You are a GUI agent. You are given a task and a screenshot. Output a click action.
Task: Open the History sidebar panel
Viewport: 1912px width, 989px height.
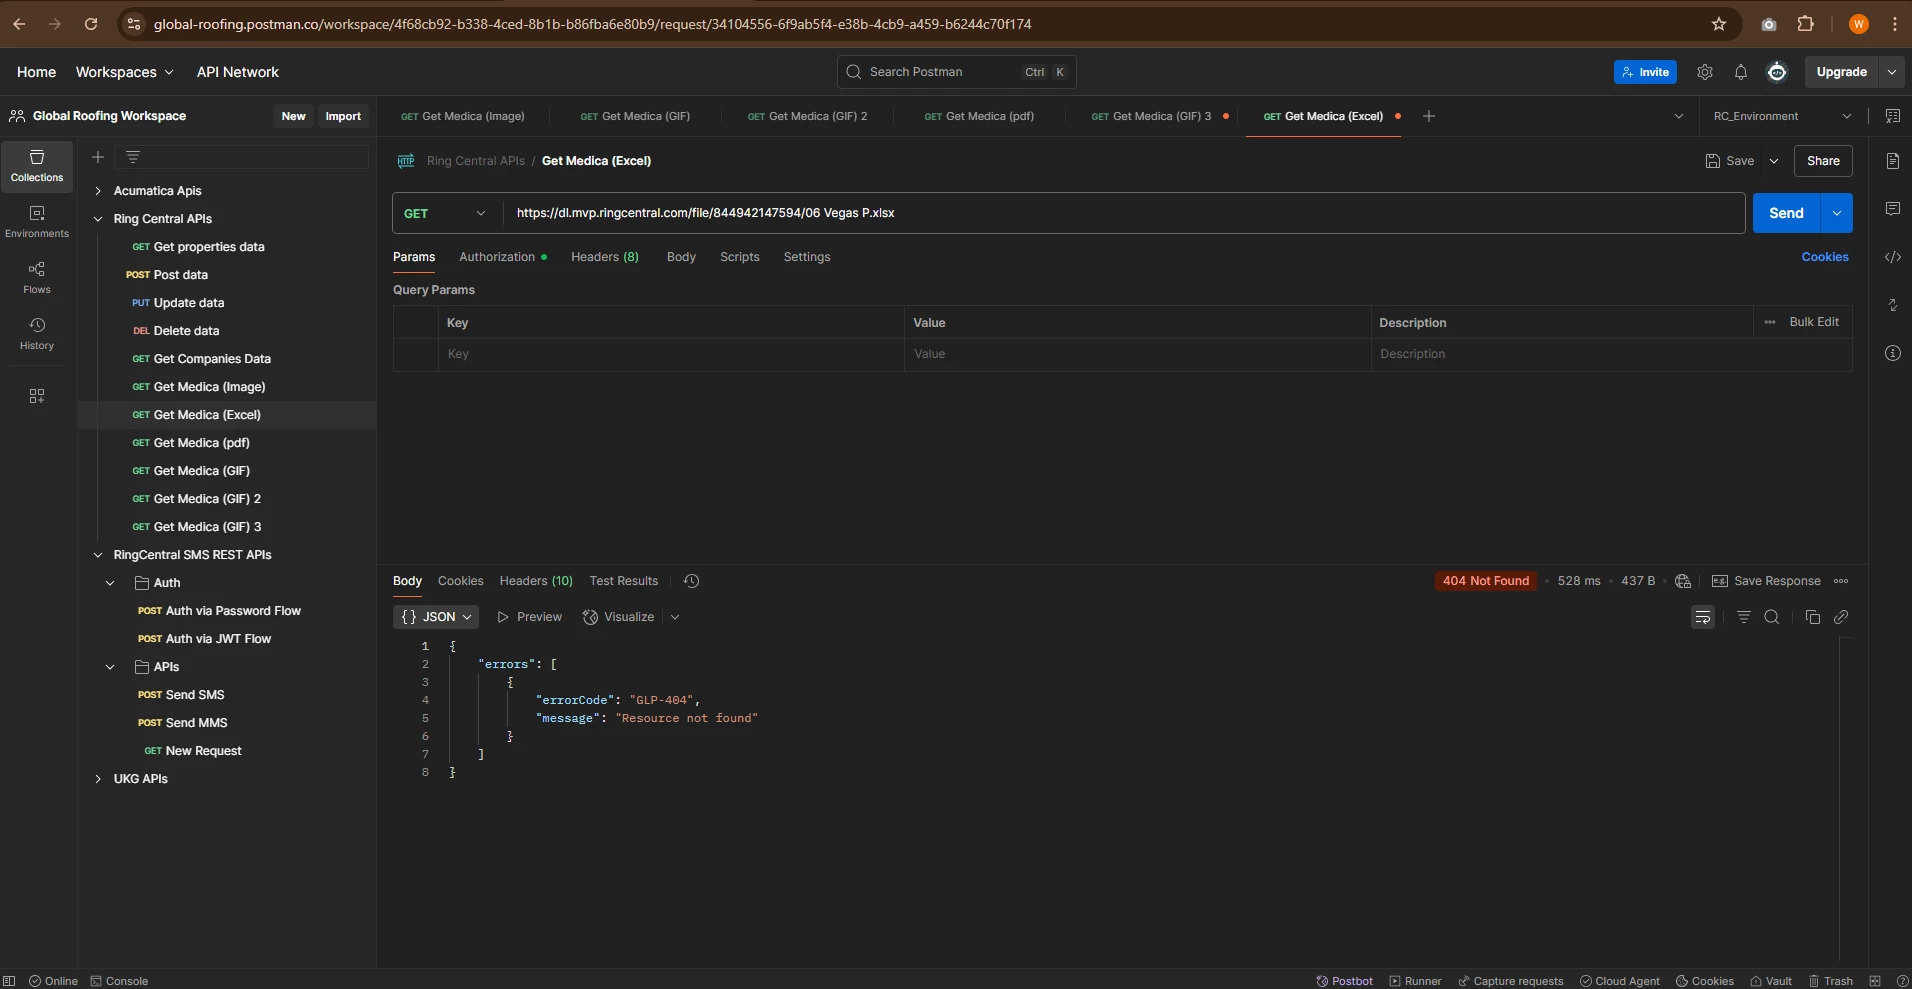point(37,333)
